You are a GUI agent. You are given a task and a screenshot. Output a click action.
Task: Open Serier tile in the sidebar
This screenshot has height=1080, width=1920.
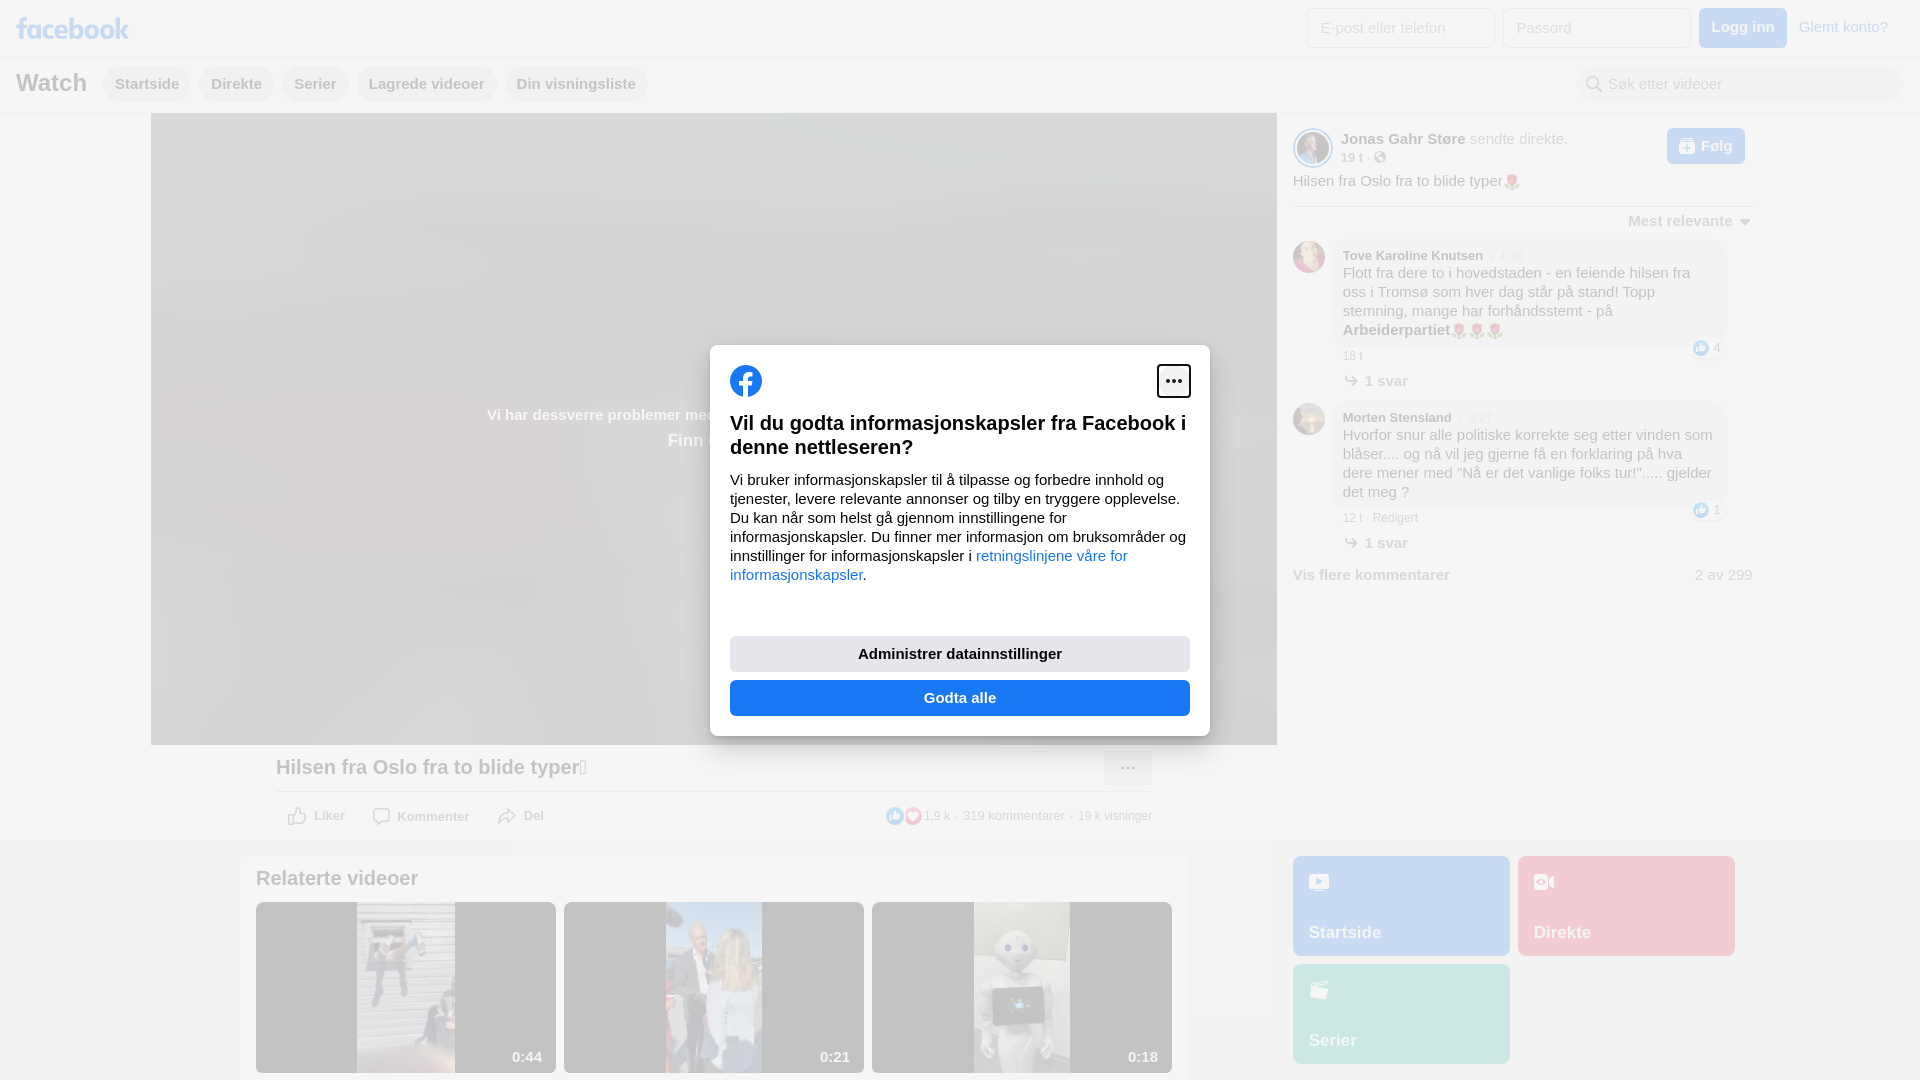[x=1401, y=1014]
